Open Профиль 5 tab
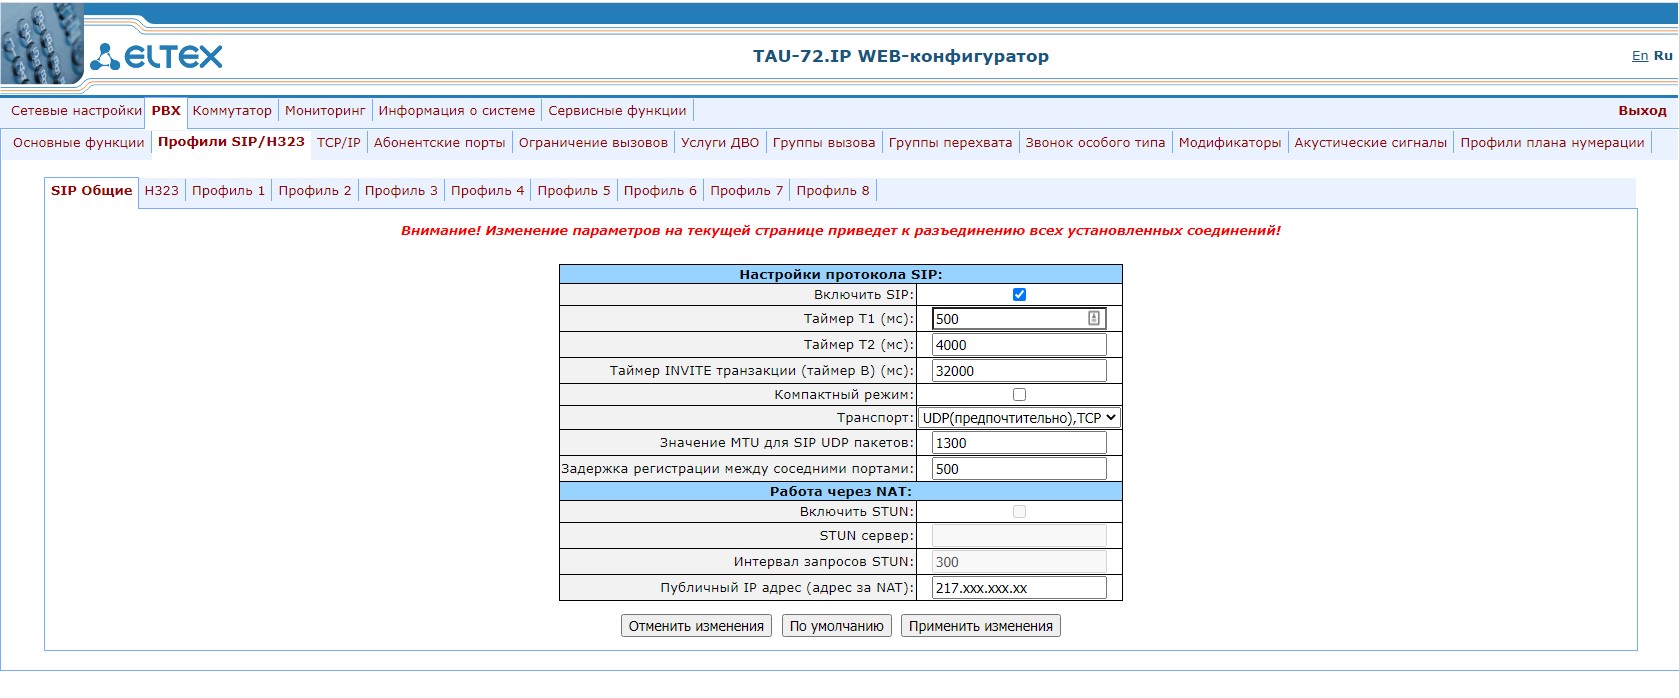The image size is (1679, 698). click(574, 191)
